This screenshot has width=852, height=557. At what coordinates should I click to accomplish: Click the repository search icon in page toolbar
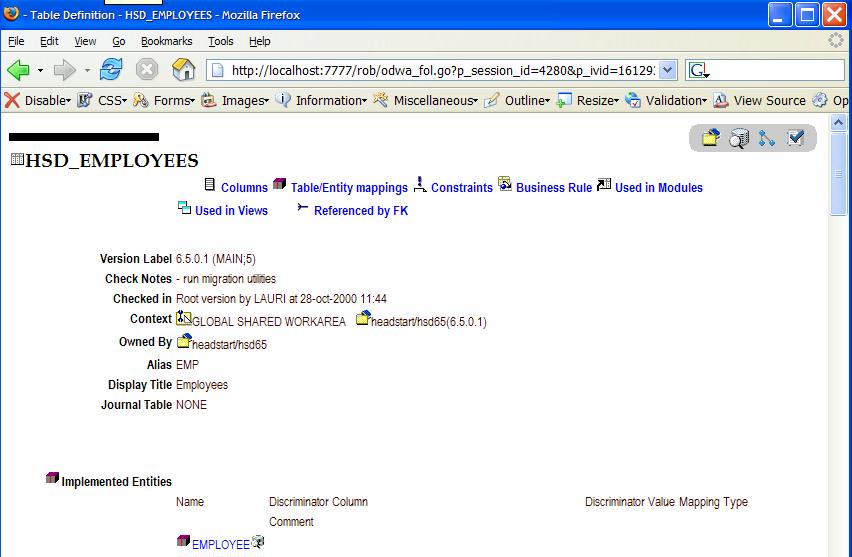tap(739, 139)
